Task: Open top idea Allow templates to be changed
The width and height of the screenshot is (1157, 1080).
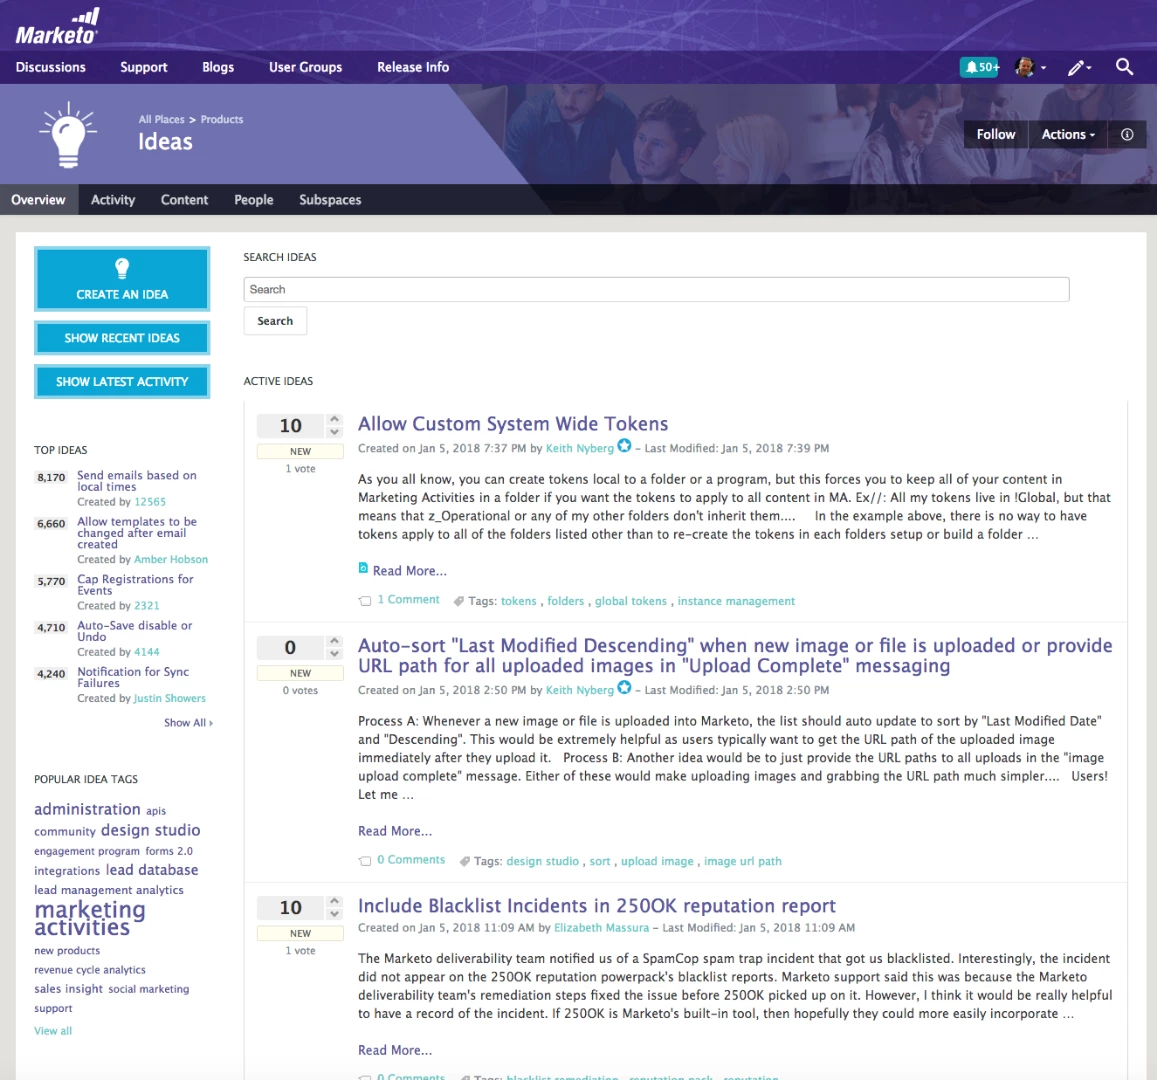Action: point(137,533)
